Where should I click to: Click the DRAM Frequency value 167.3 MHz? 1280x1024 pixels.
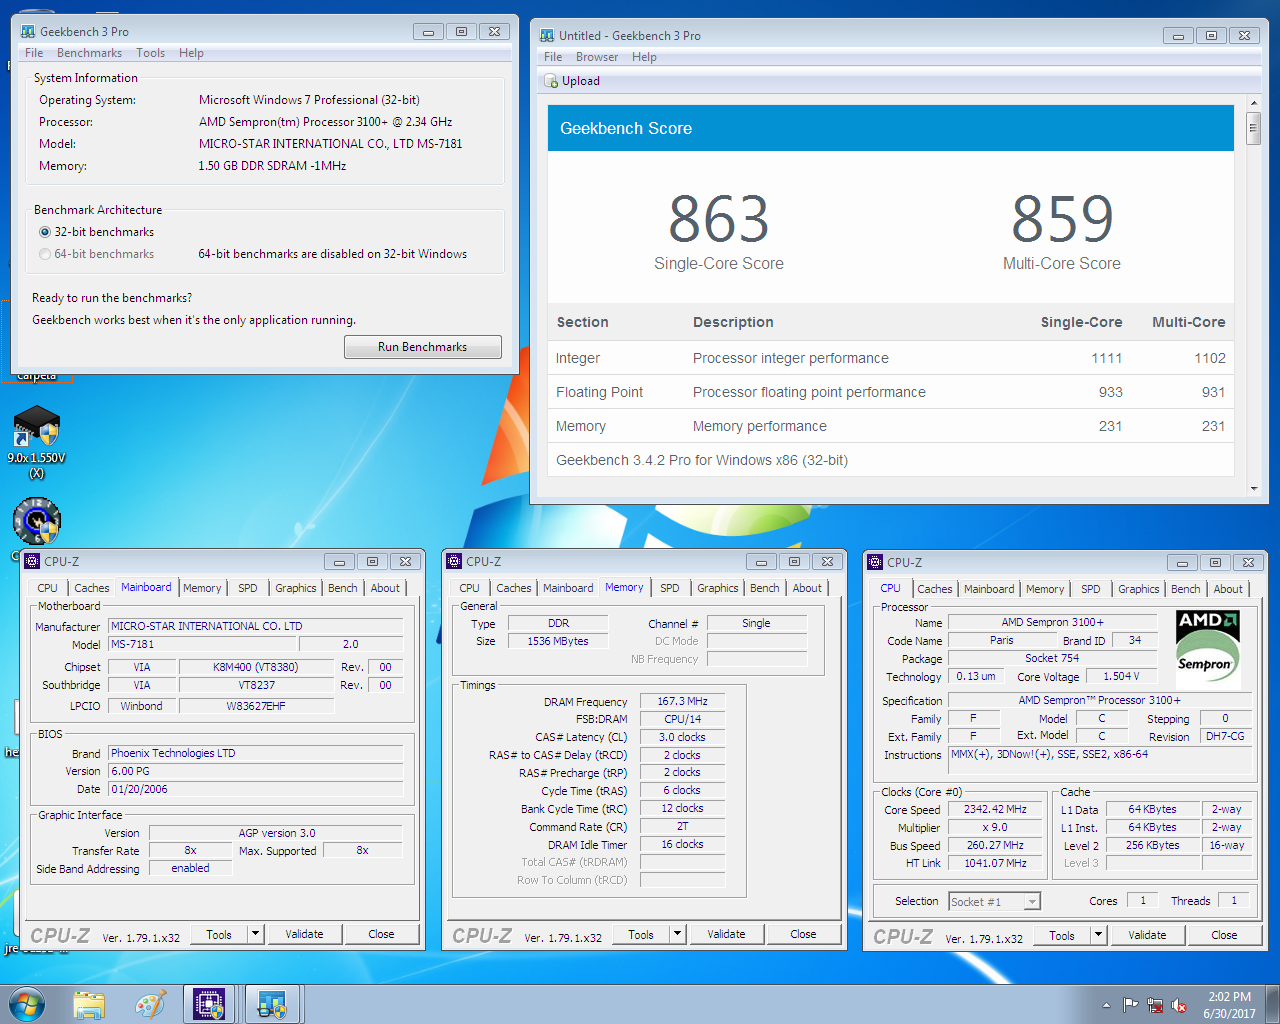pos(682,701)
